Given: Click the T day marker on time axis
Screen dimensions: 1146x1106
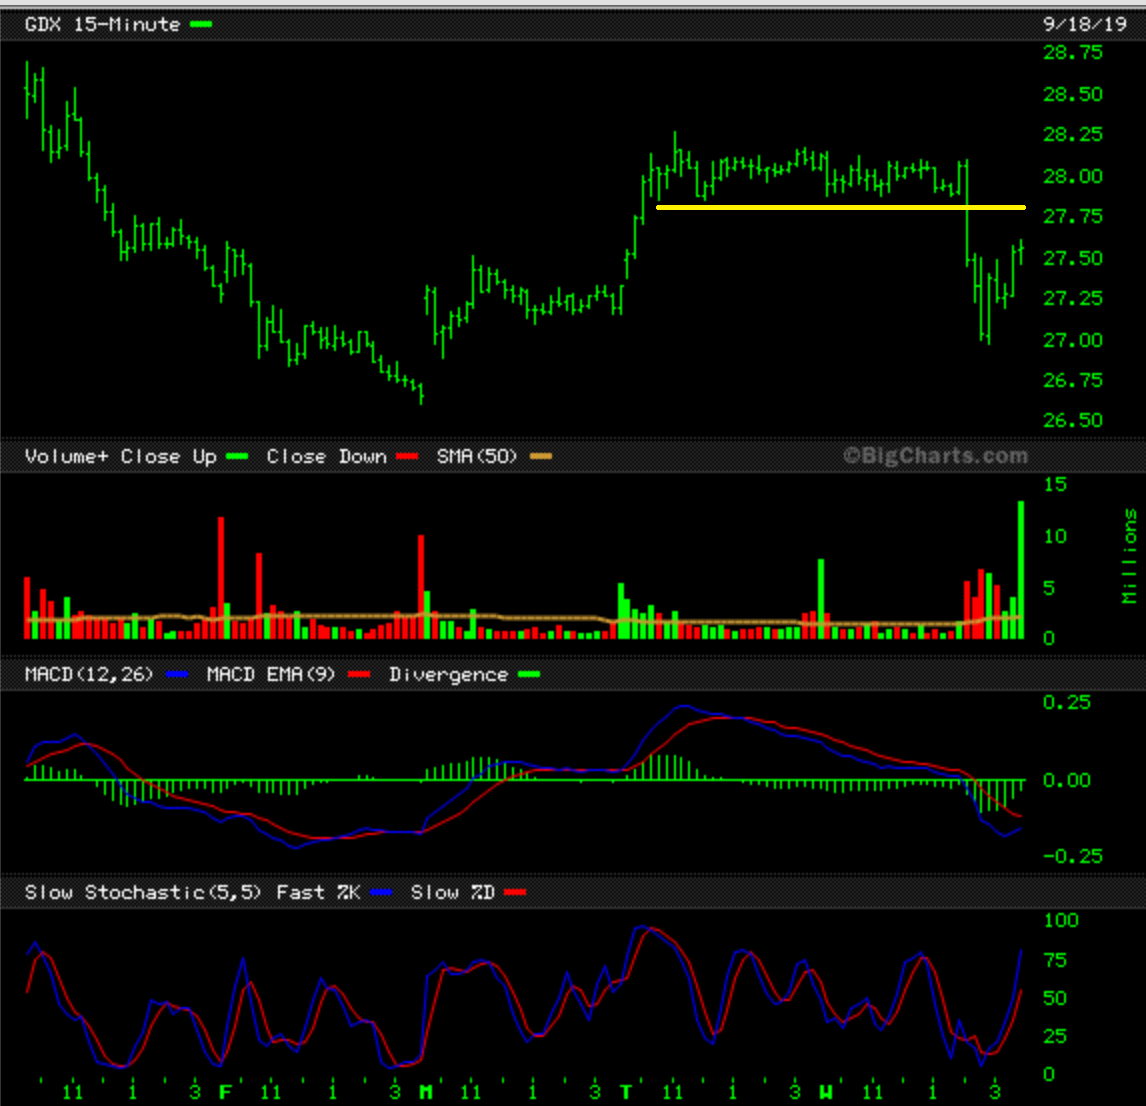Looking at the screenshot, I should (627, 1092).
